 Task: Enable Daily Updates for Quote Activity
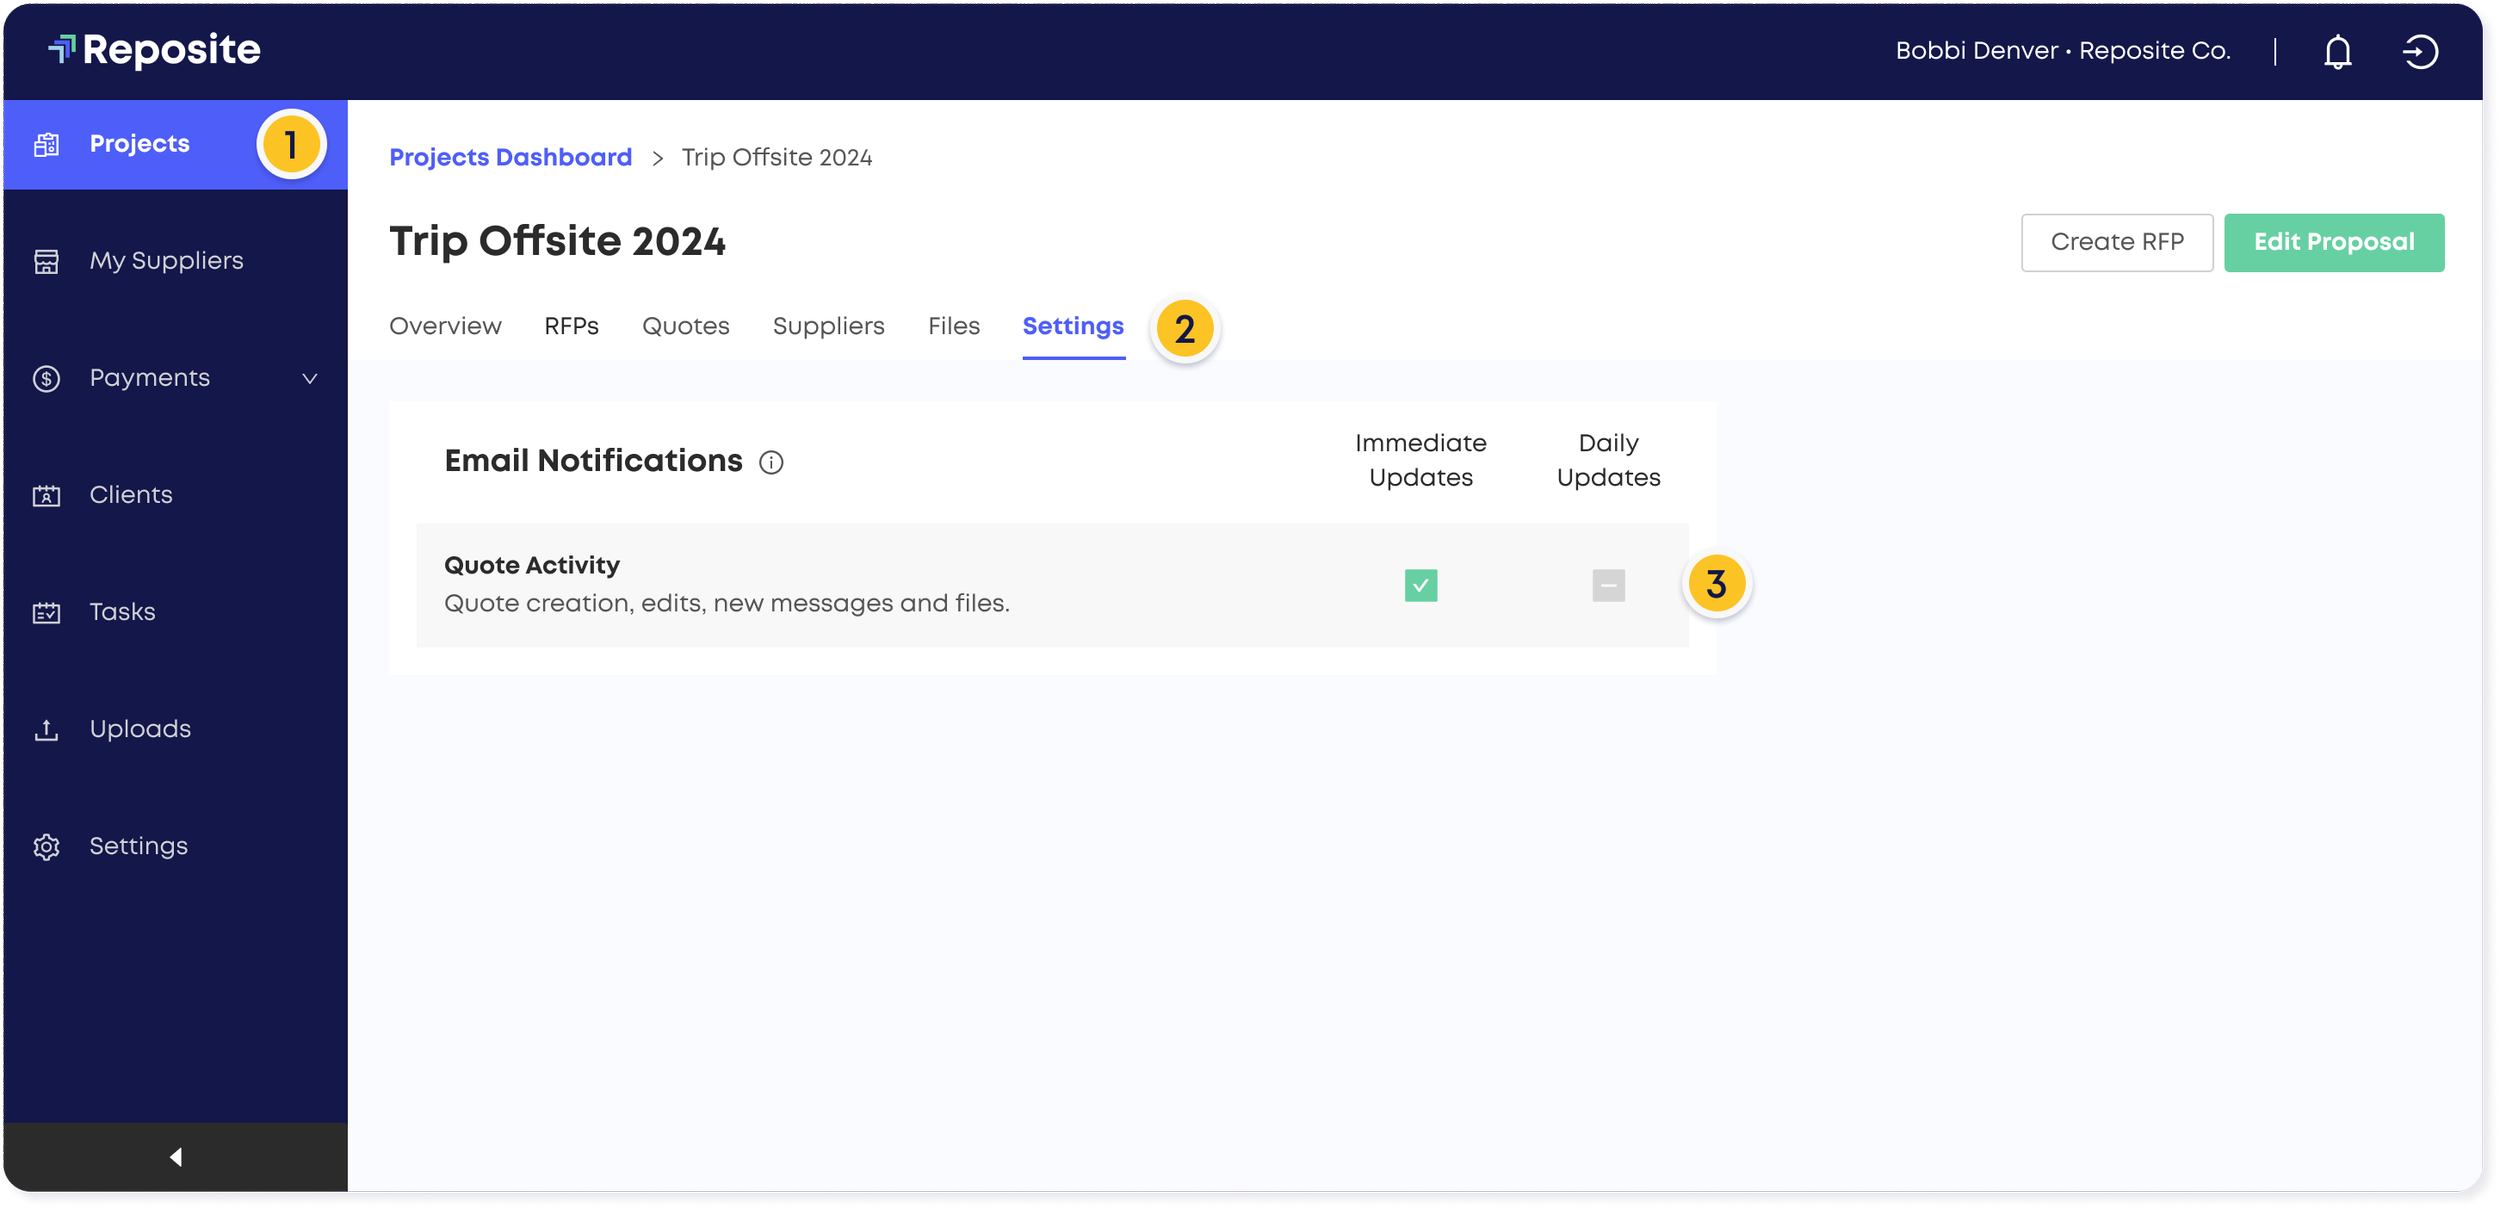coord(1608,585)
